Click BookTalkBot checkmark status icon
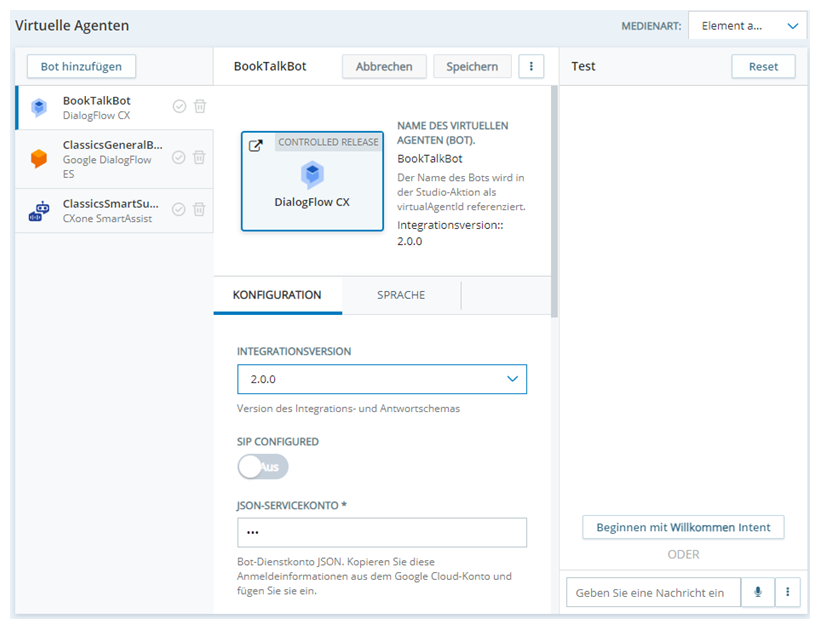817x631 pixels. coord(179,106)
